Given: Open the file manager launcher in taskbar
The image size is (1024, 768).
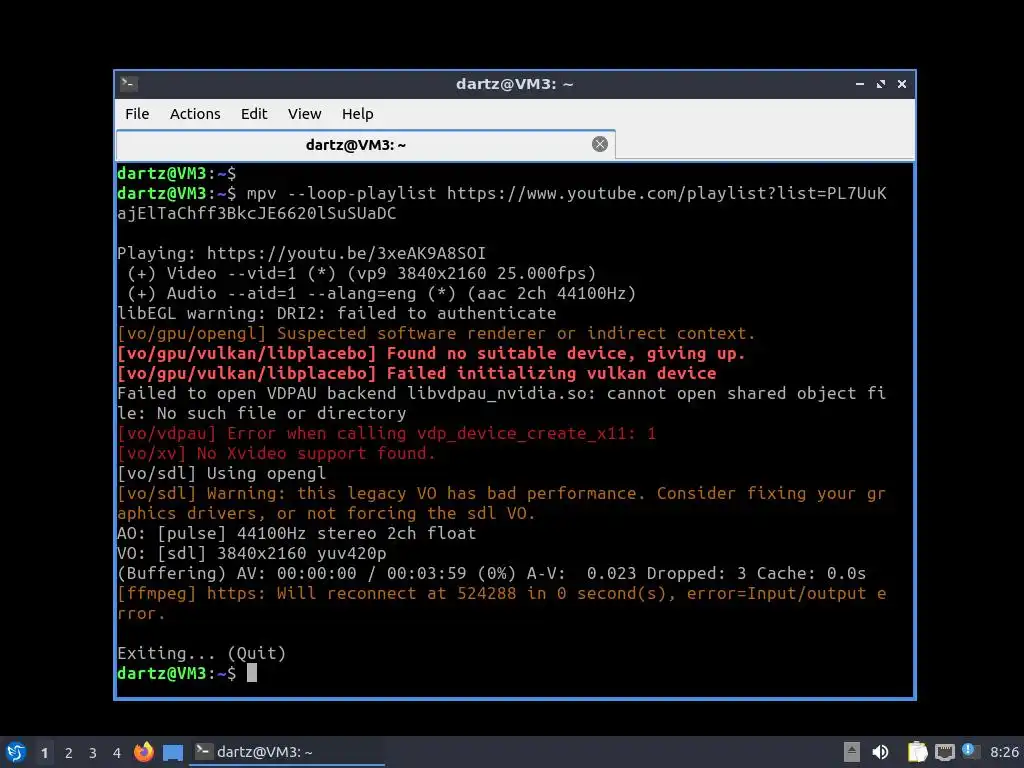Looking at the screenshot, I should pyautogui.click(x=172, y=753).
